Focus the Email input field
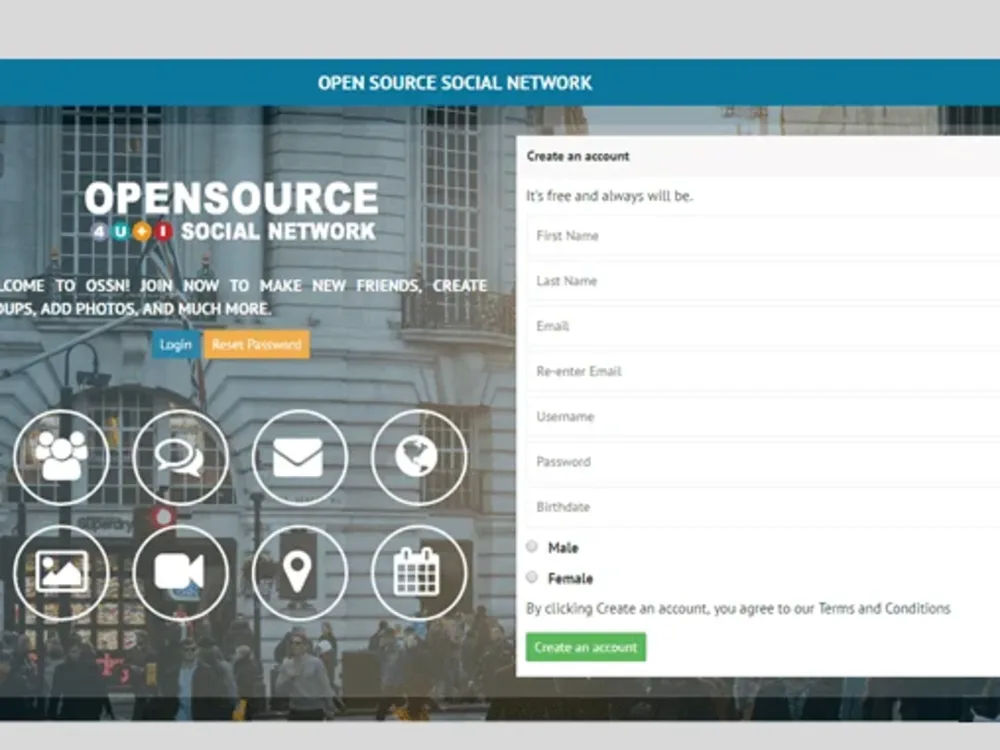Image resolution: width=1000 pixels, height=750 pixels. coord(763,327)
